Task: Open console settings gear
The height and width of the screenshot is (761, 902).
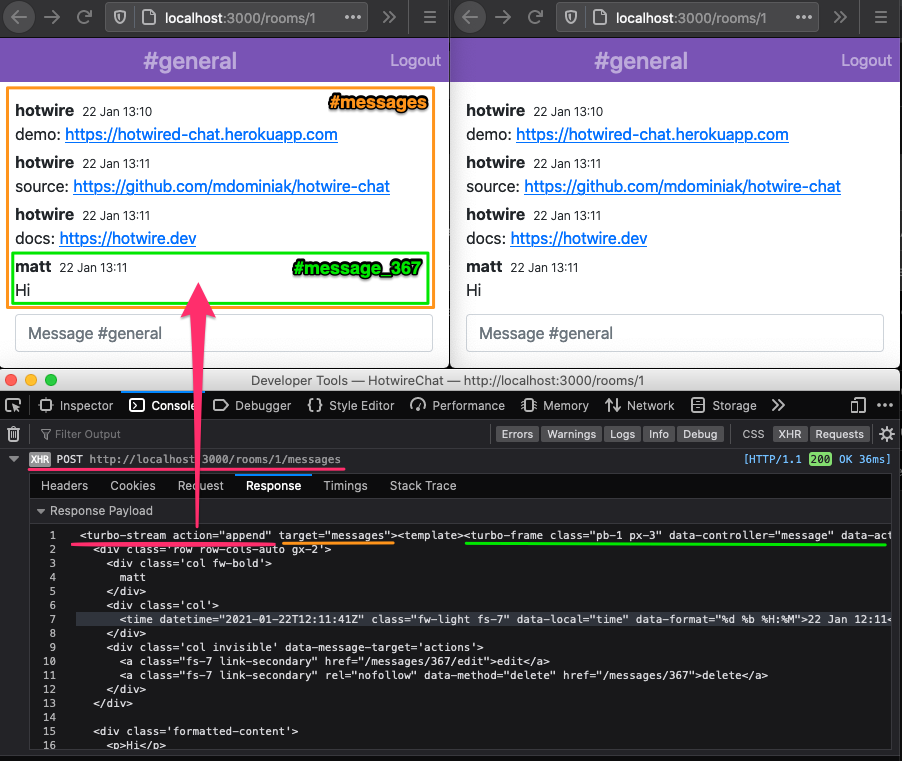Action: pos(886,434)
